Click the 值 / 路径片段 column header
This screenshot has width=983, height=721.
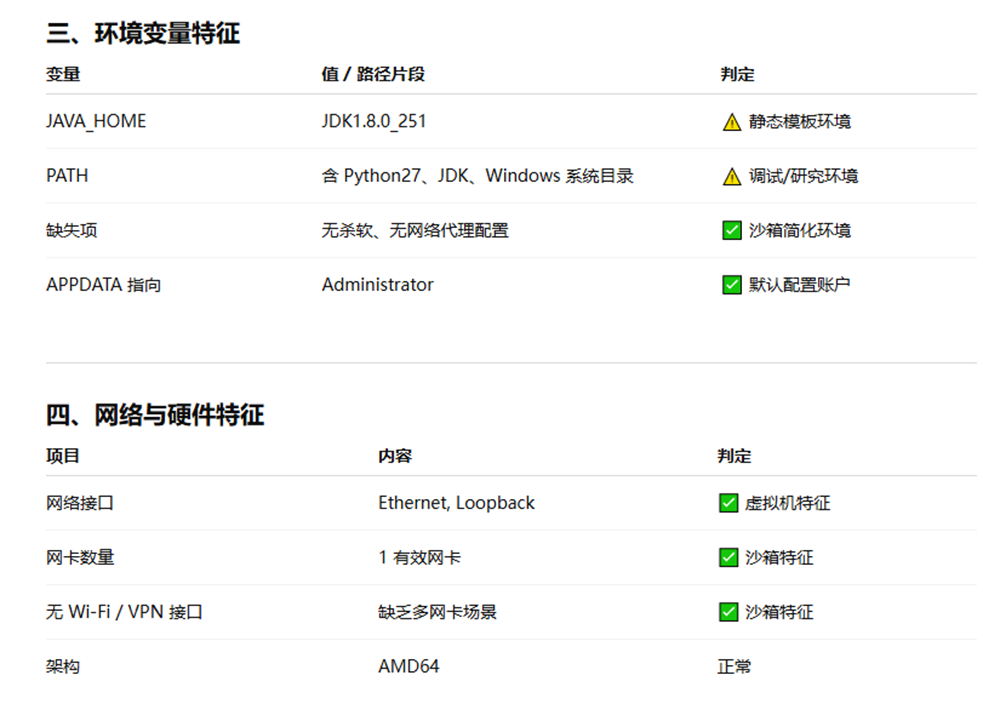pos(373,74)
